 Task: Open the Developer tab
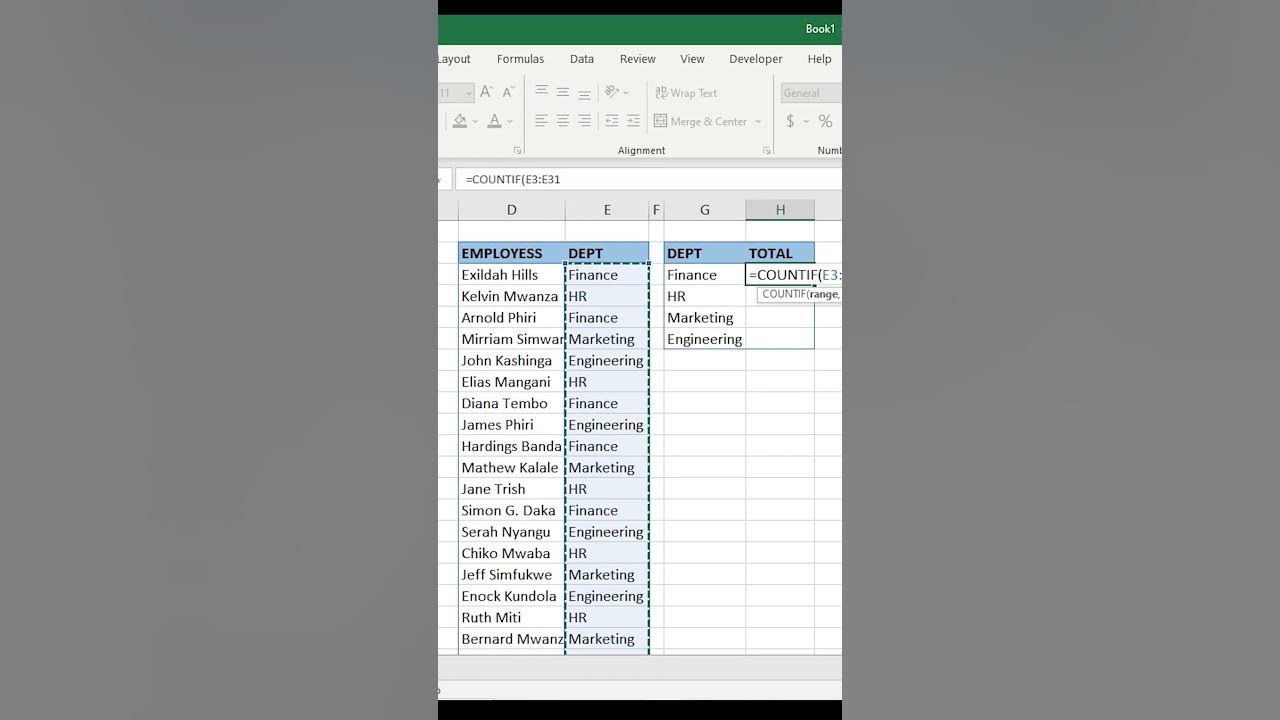(x=756, y=59)
